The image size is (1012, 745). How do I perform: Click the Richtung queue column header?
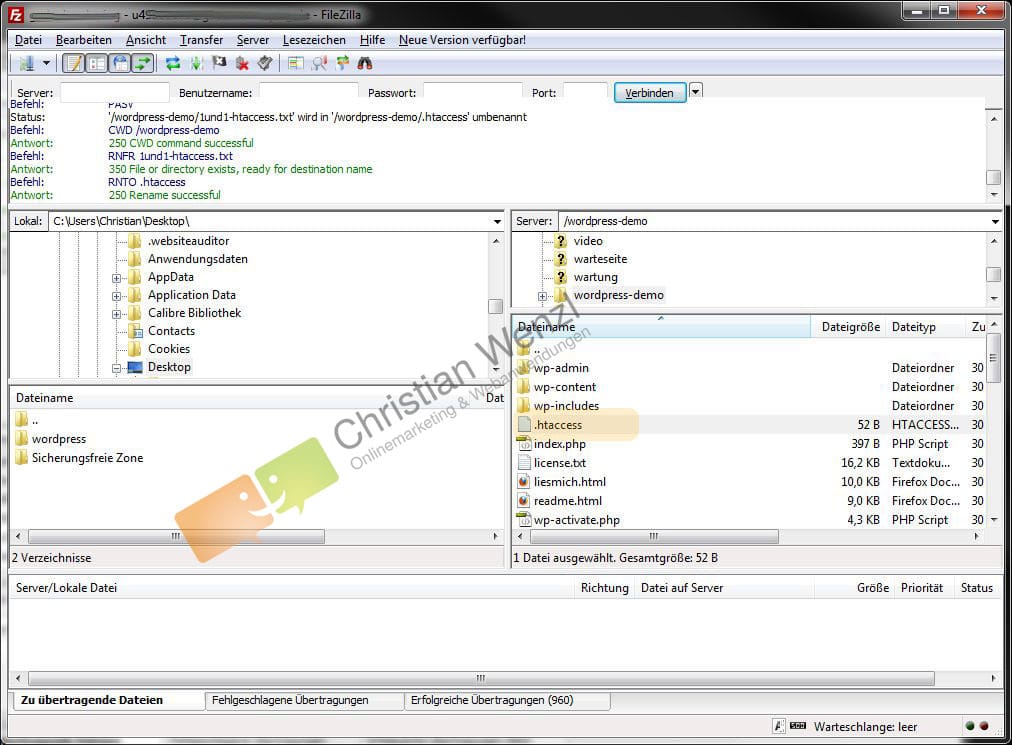pyautogui.click(x=604, y=587)
